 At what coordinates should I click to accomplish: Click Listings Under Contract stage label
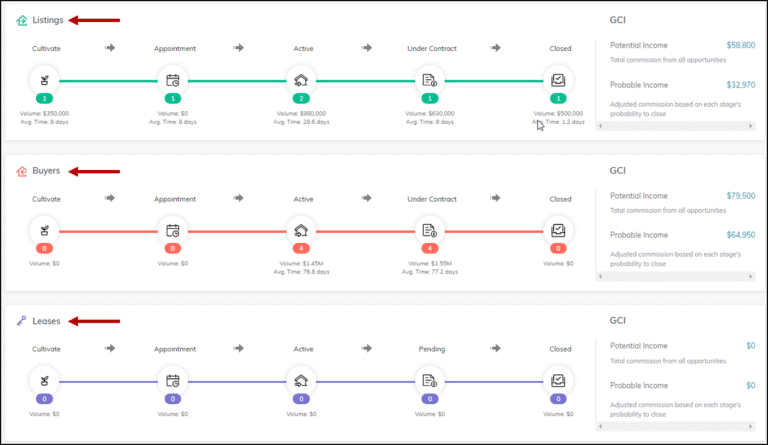432,48
